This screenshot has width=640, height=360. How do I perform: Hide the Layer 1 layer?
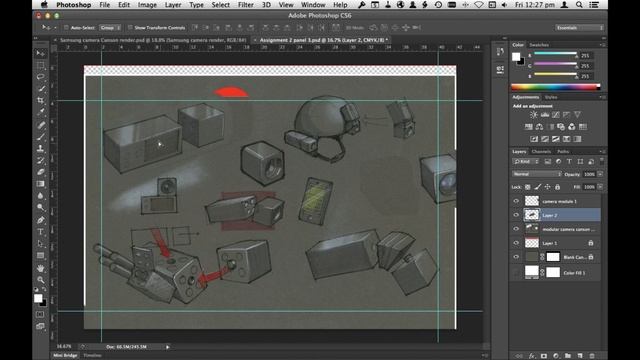tap(516, 243)
